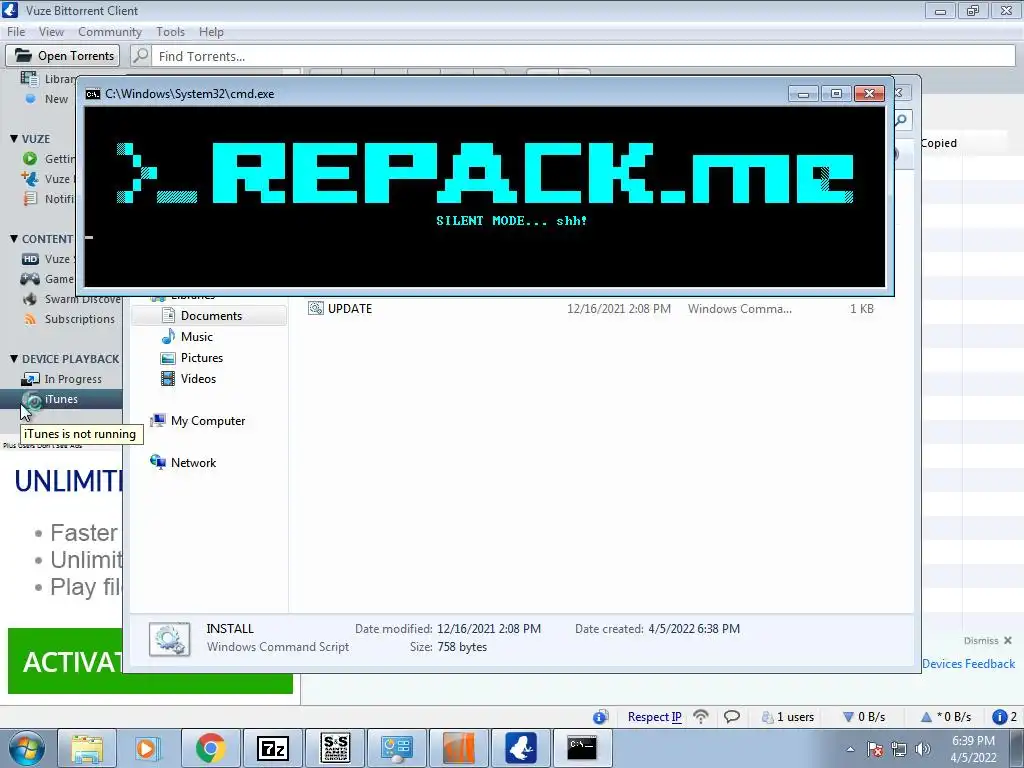Open the Devices Feedback link
Image resolution: width=1024 pixels, height=768 pixels.
point(968,664)
